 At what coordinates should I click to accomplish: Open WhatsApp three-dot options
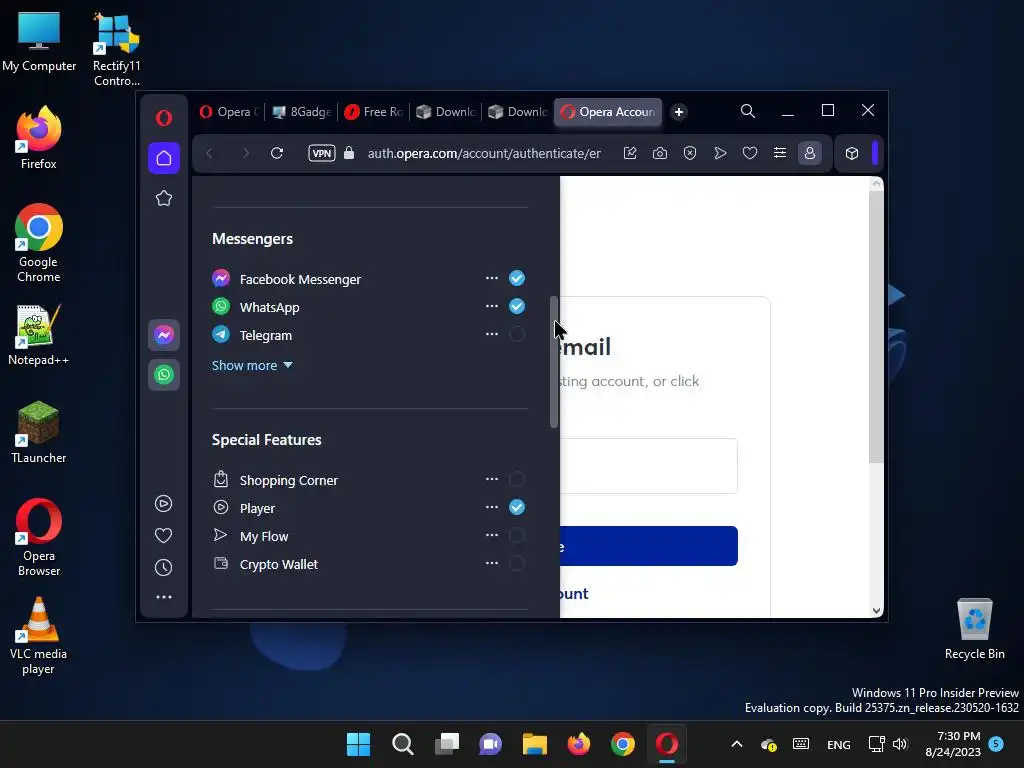(492, 306)
